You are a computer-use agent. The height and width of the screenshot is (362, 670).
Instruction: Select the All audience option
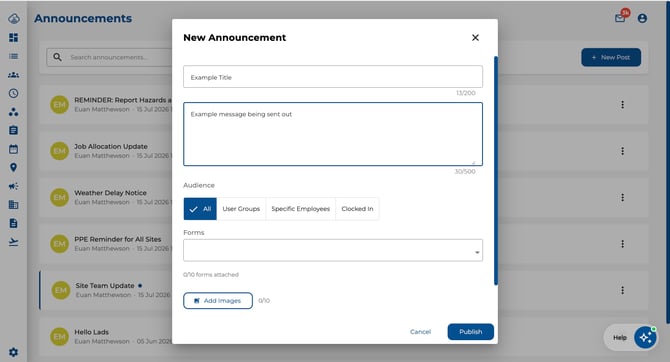click(200, 209)
